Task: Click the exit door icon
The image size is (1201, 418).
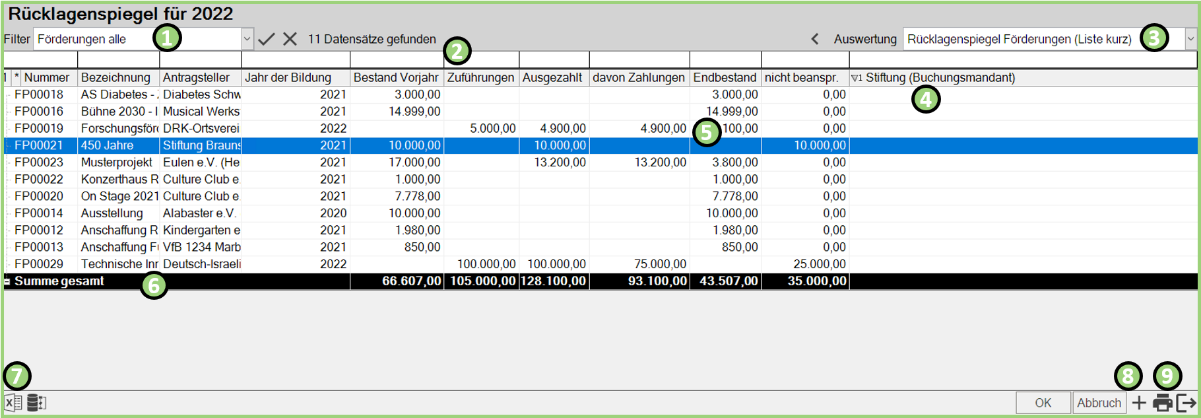Action: click(x=1187, y=403)
